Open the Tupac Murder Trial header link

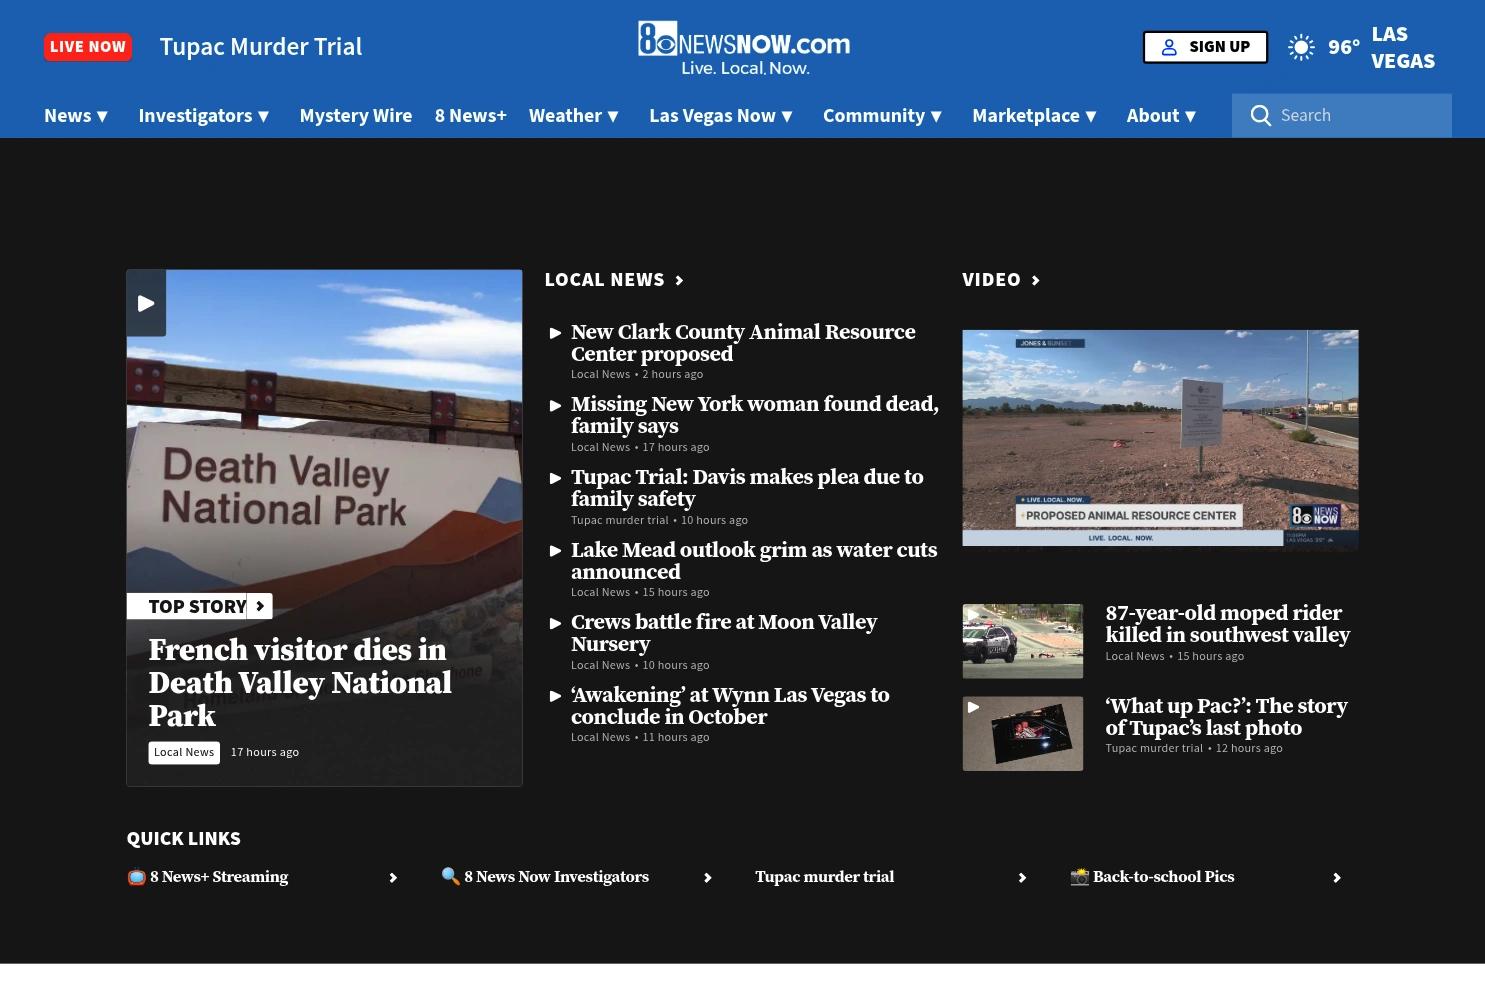coord(261,47)
